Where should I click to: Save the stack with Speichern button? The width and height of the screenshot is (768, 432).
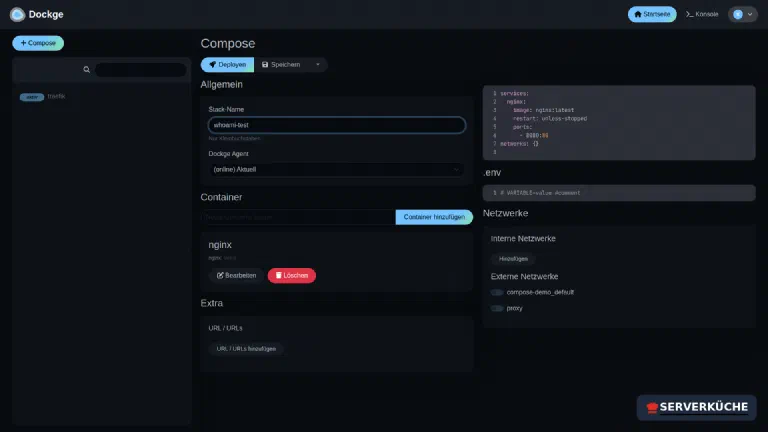(281, 65)
